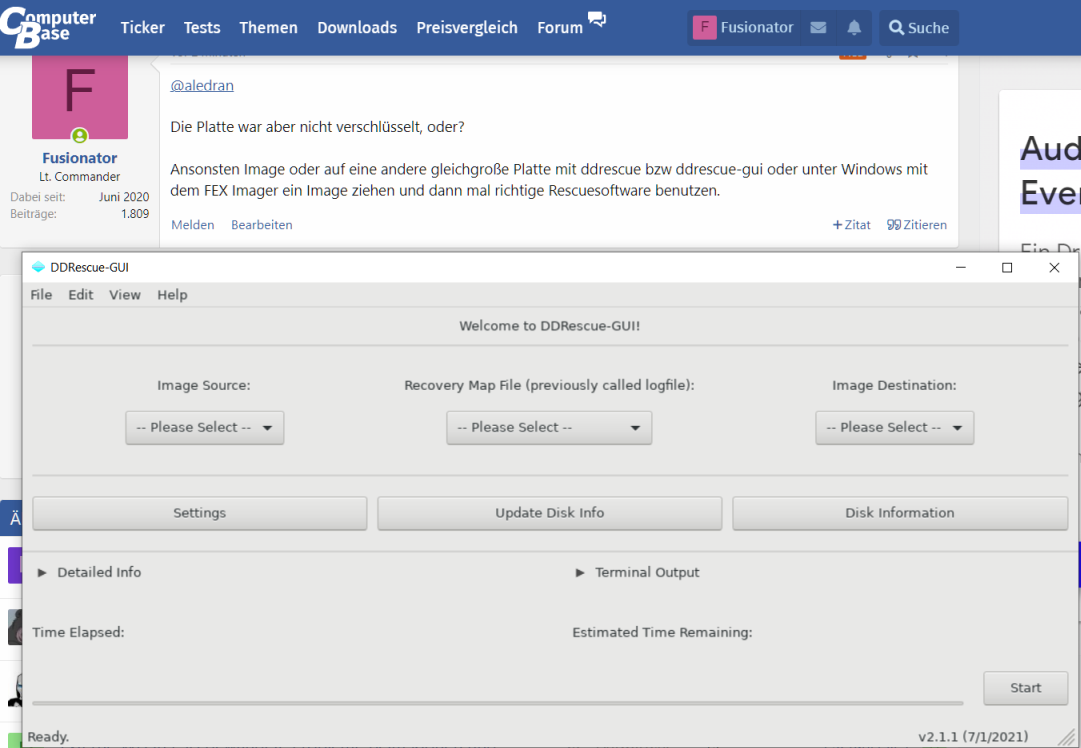The height and width of the screenshot is (748, 1081).
Task: Open the Recovery Map File dropdown
Action: tap(549, 428)
